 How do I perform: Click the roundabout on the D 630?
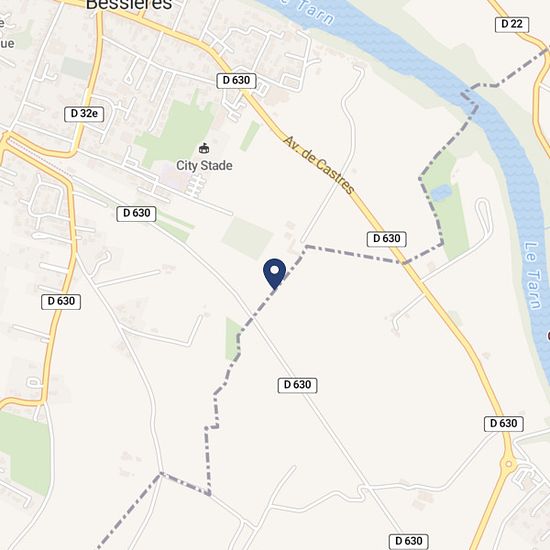pos(508,465)
